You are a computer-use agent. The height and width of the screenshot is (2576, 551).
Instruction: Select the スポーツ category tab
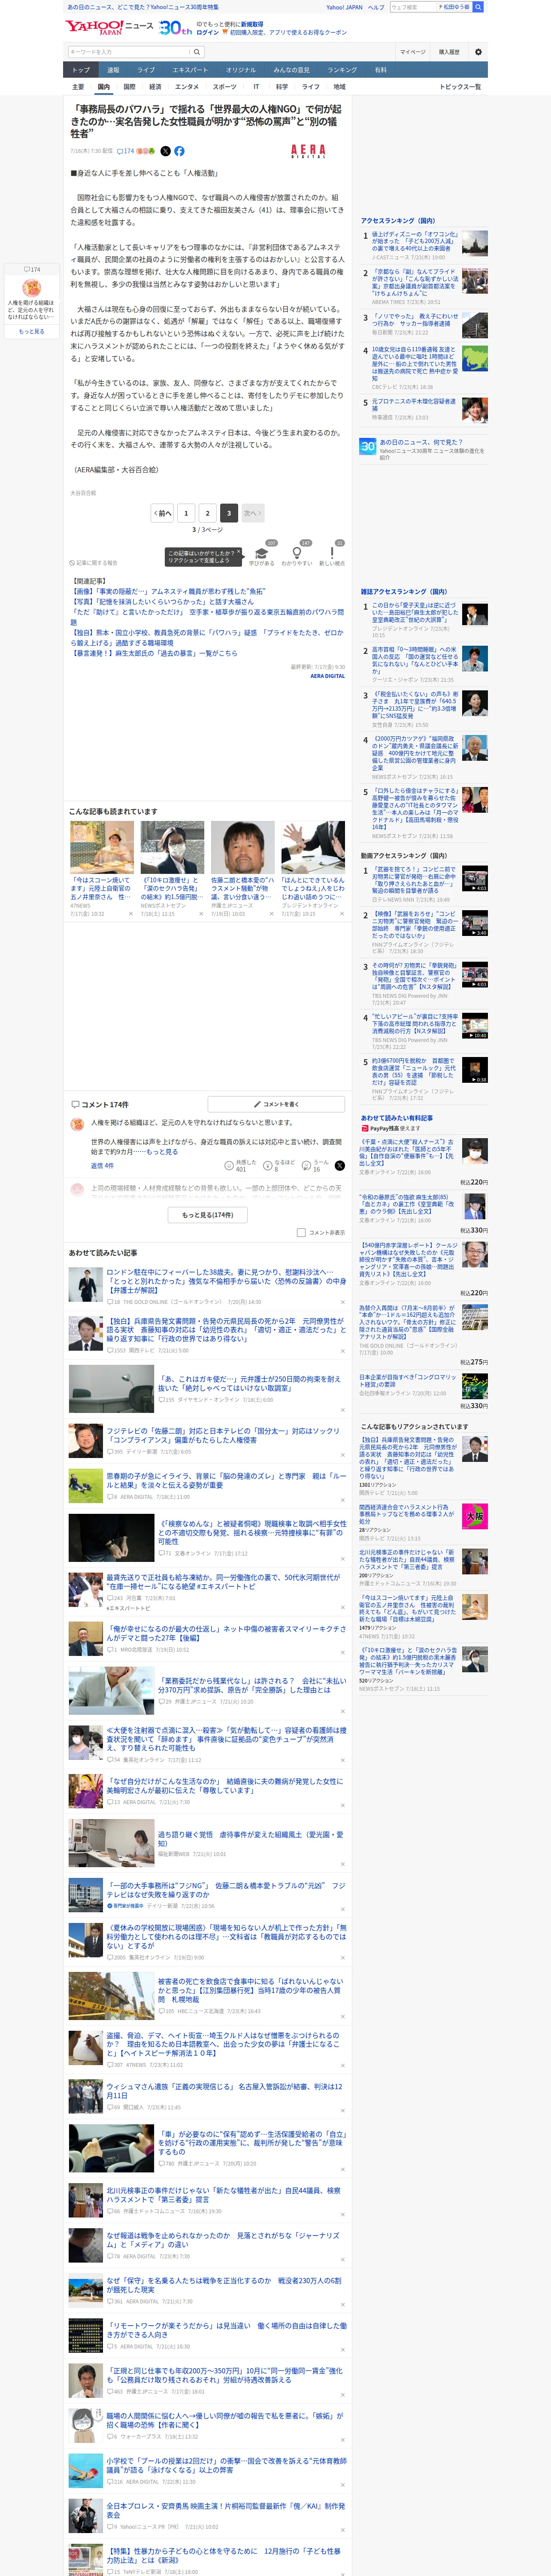[x=225, y=87]
